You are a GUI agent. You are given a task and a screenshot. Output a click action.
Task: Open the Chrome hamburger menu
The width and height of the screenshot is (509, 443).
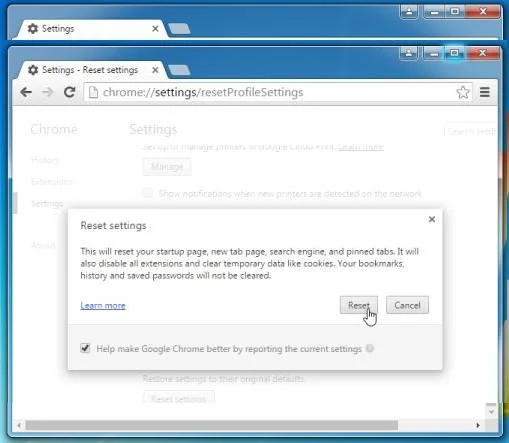click(485, 92)
